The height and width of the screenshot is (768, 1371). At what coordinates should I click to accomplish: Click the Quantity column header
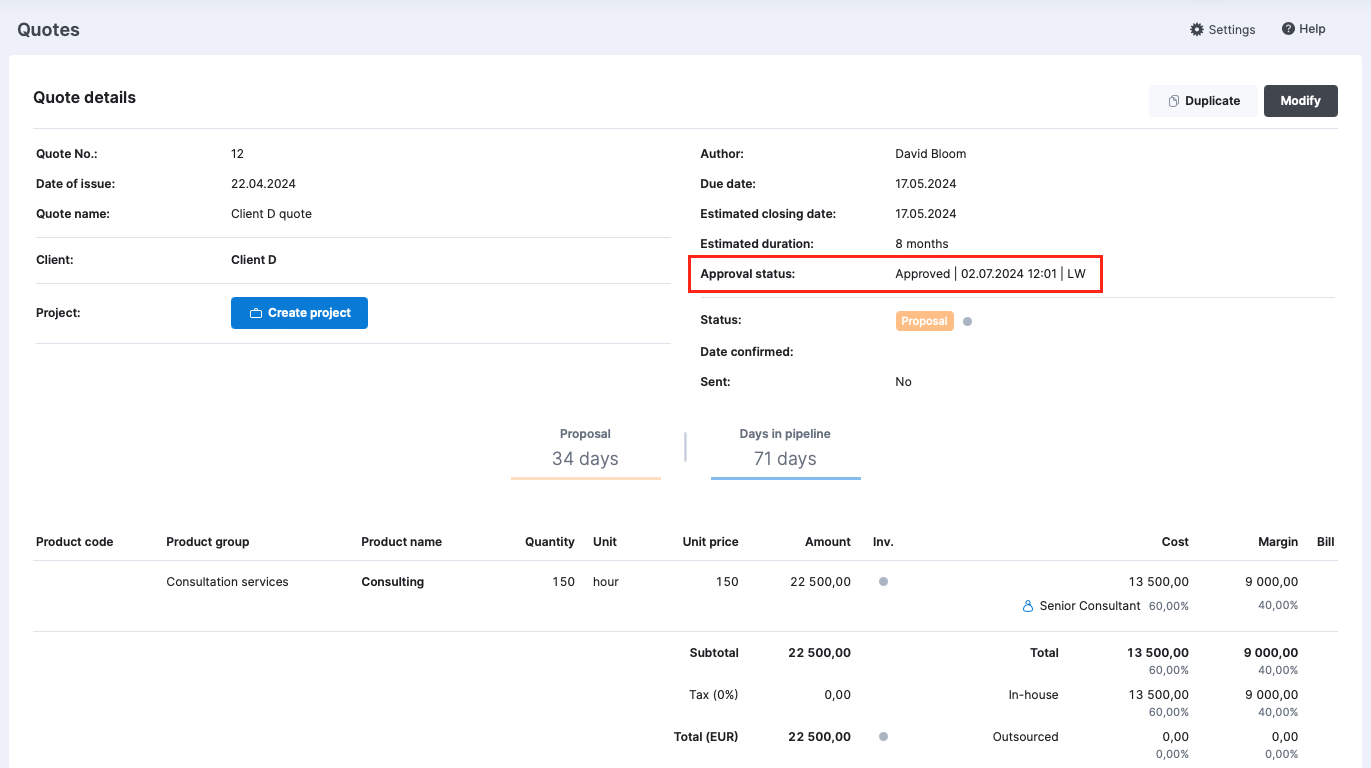[550, 542]
